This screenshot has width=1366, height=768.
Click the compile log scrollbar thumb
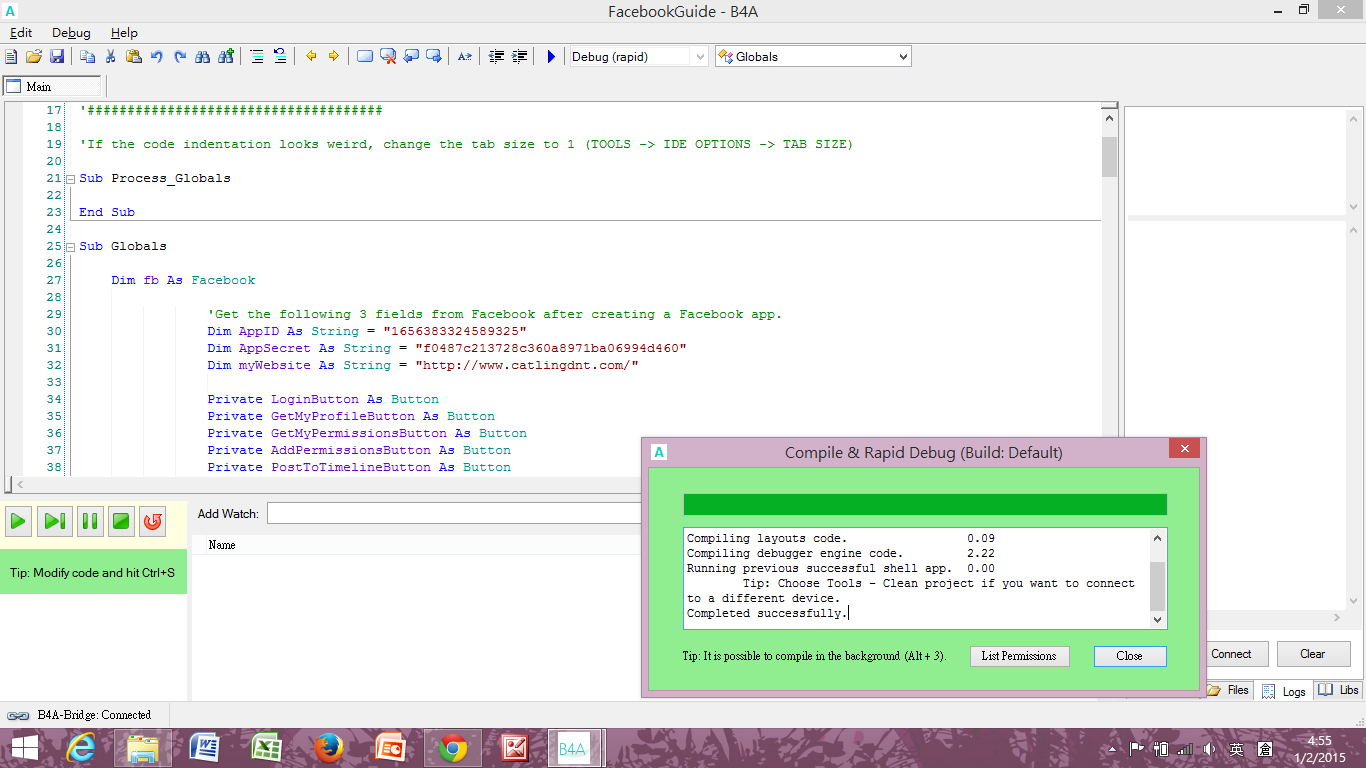pos(1158,586)
